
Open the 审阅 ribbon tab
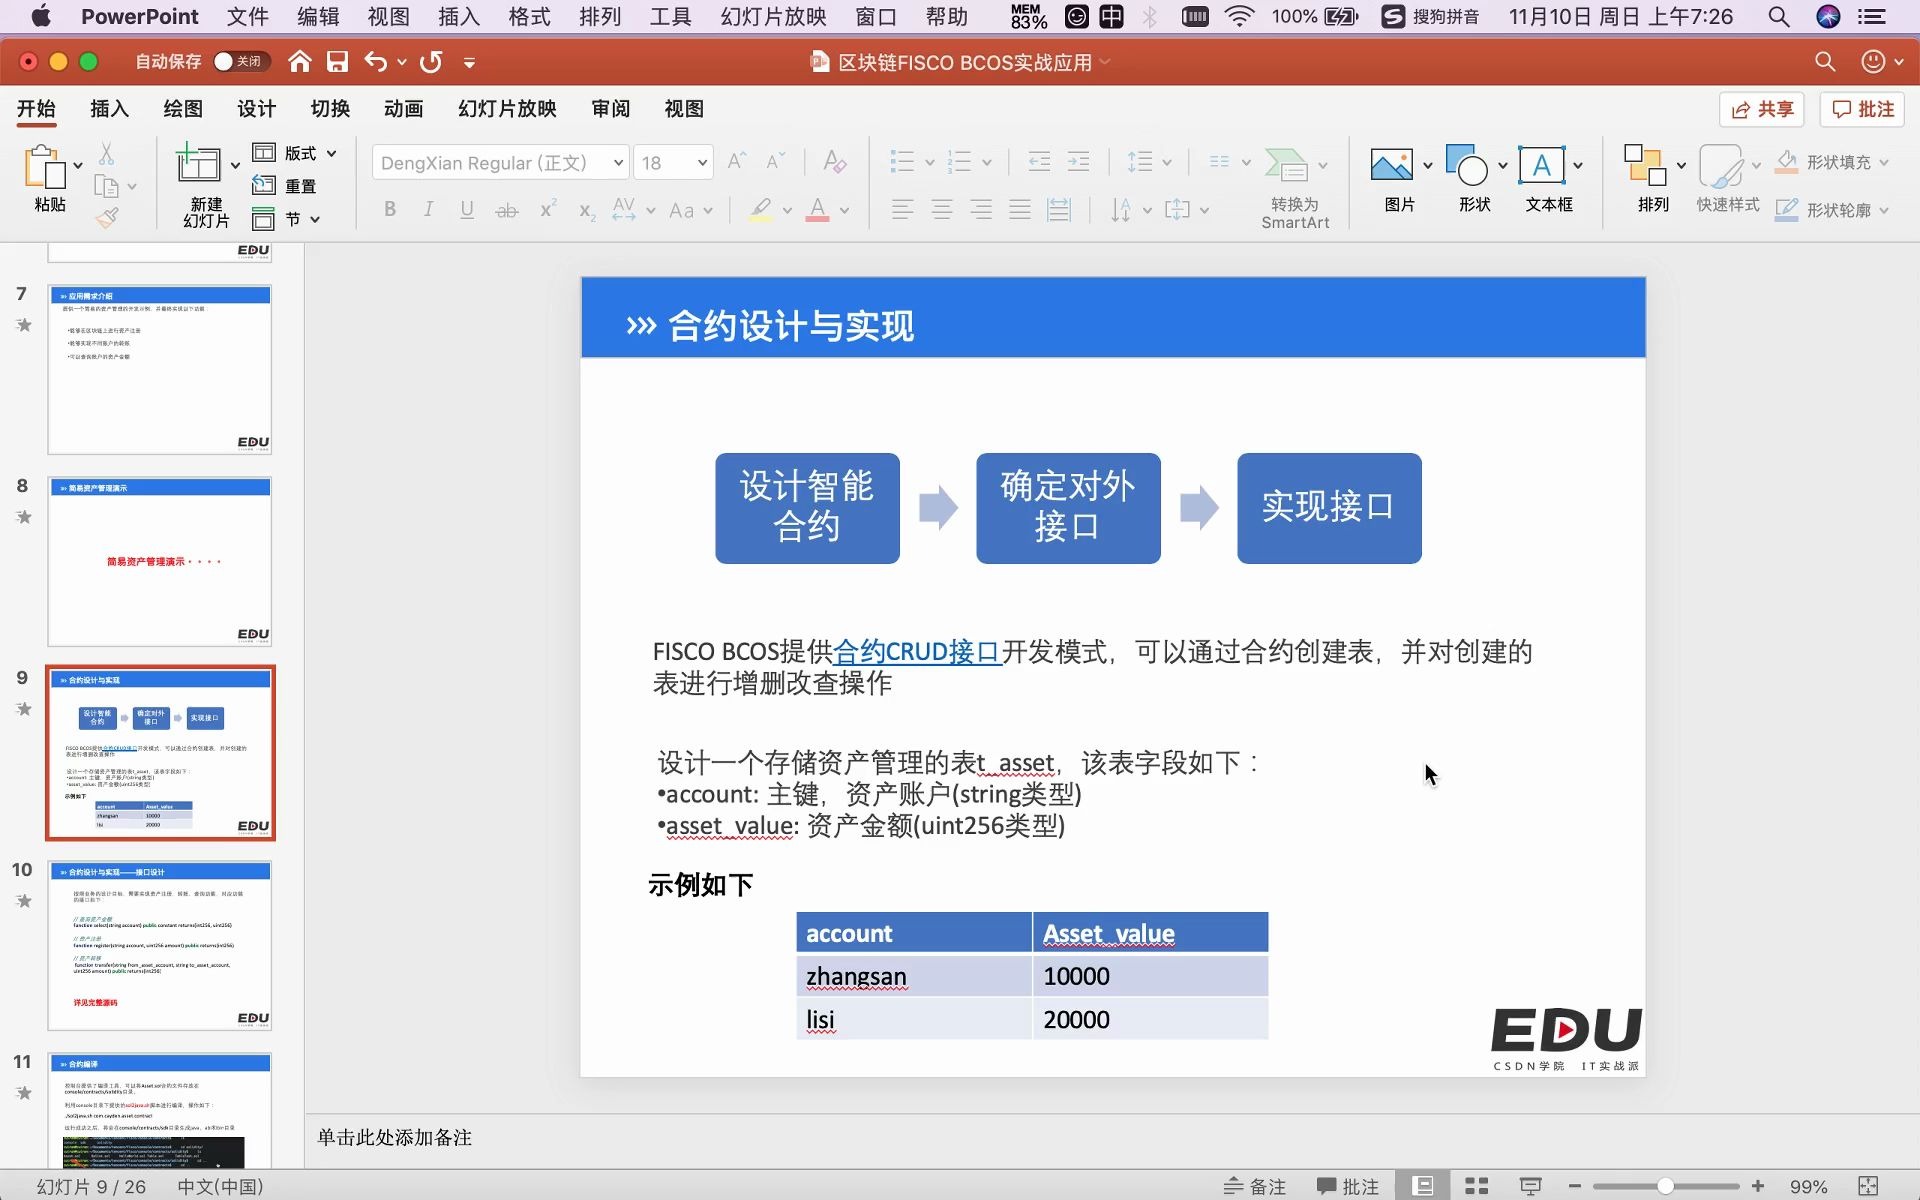tap(610, 109)
